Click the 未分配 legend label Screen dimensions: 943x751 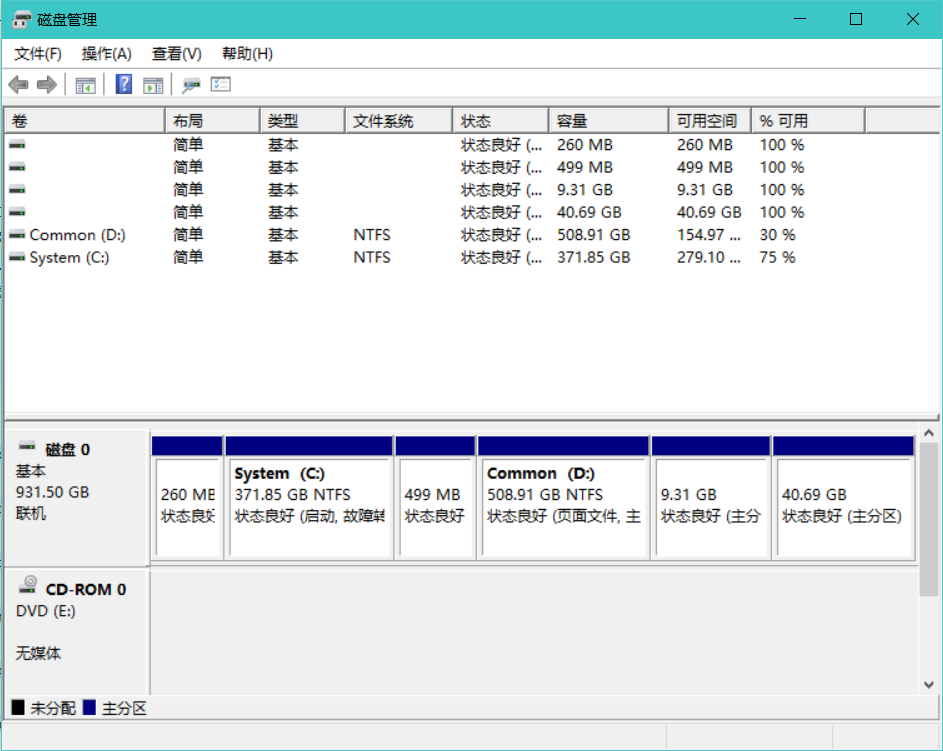[x=53, y=708]
